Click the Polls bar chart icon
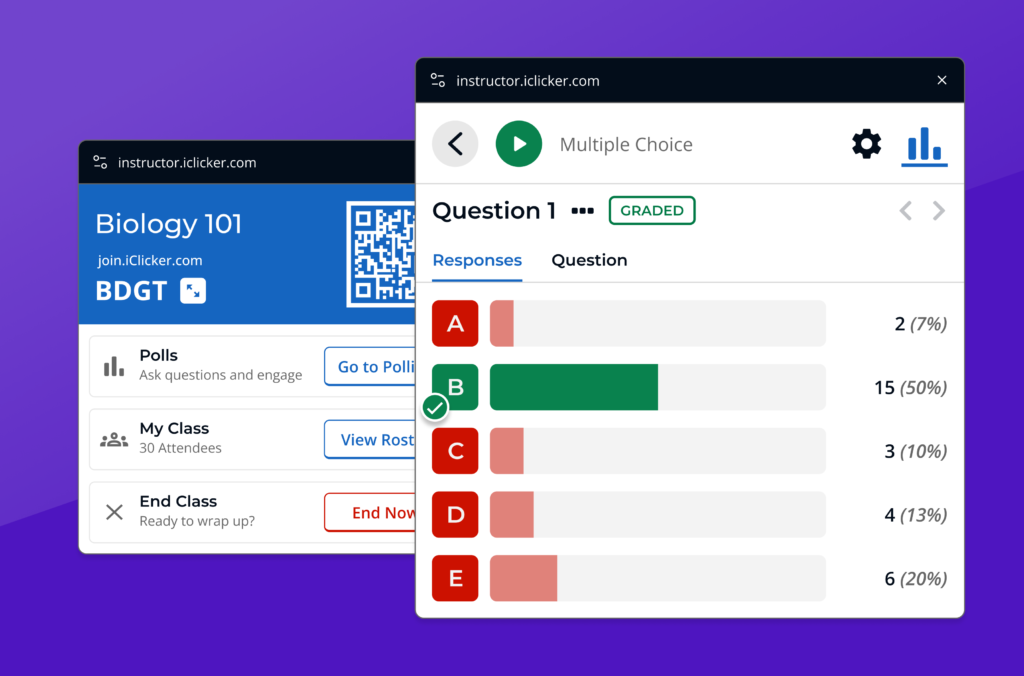 pos(114,366)
